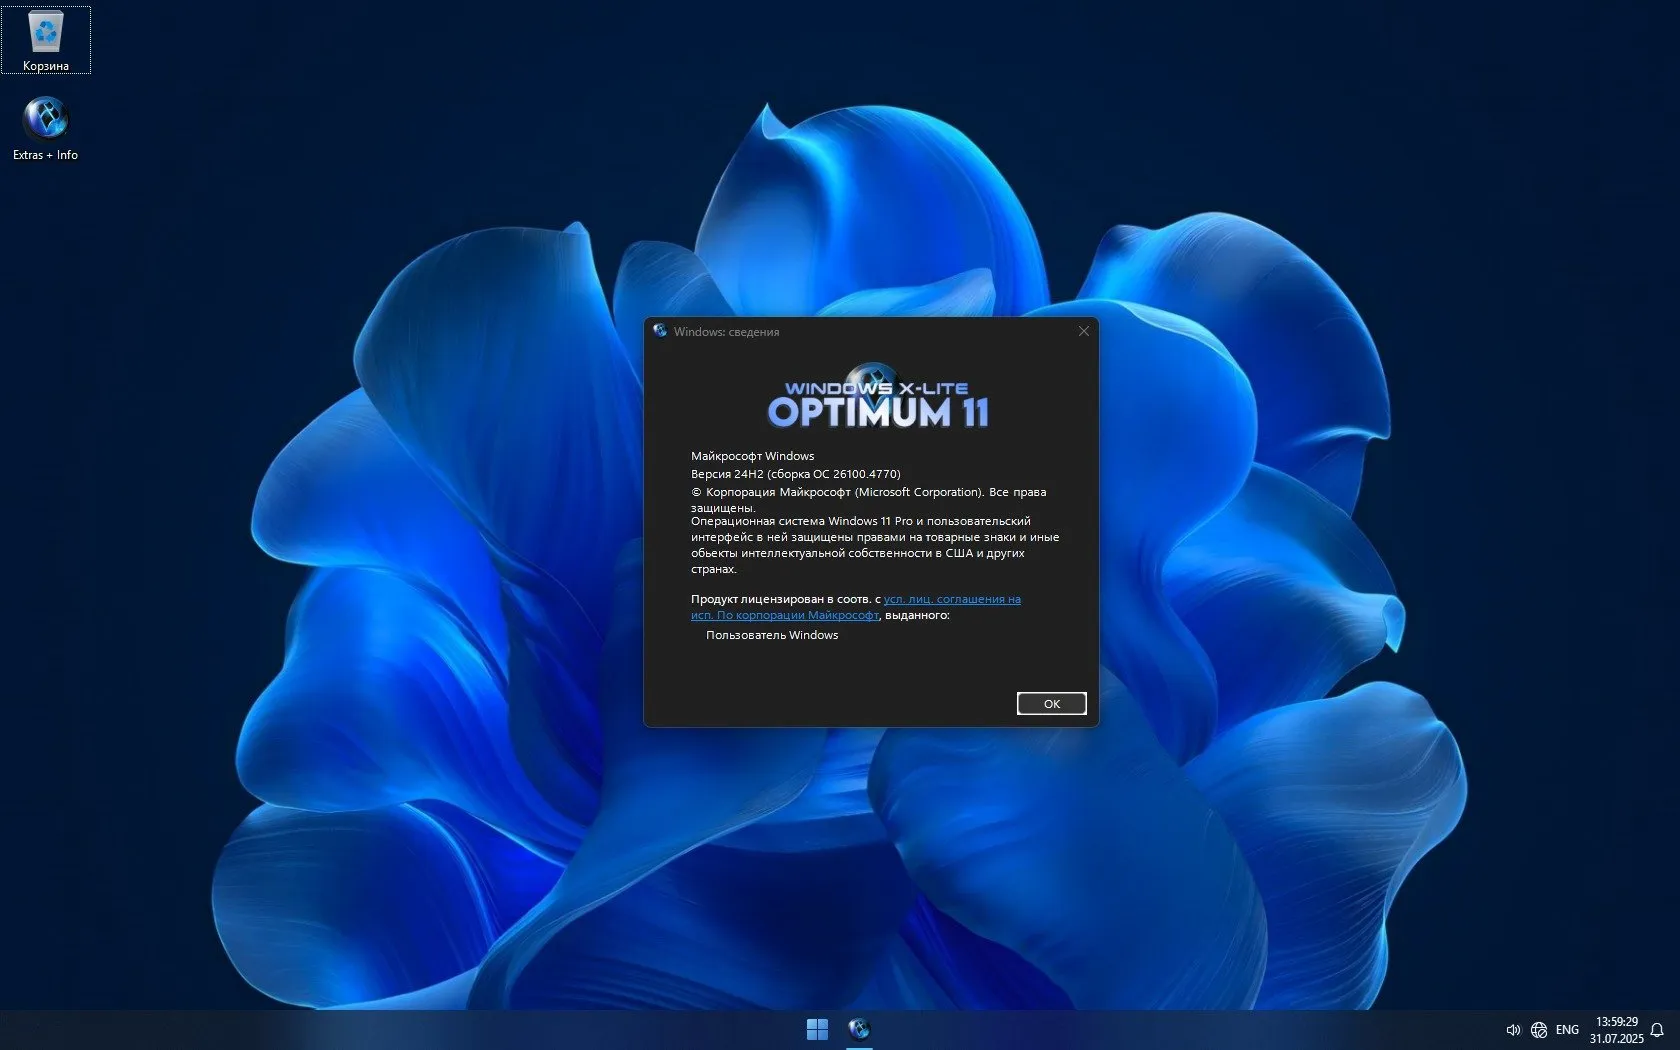The image size is (1680, 1050).
Task: Open the notification bell in the taskbar corner
Action: tap(1659, 1029)
